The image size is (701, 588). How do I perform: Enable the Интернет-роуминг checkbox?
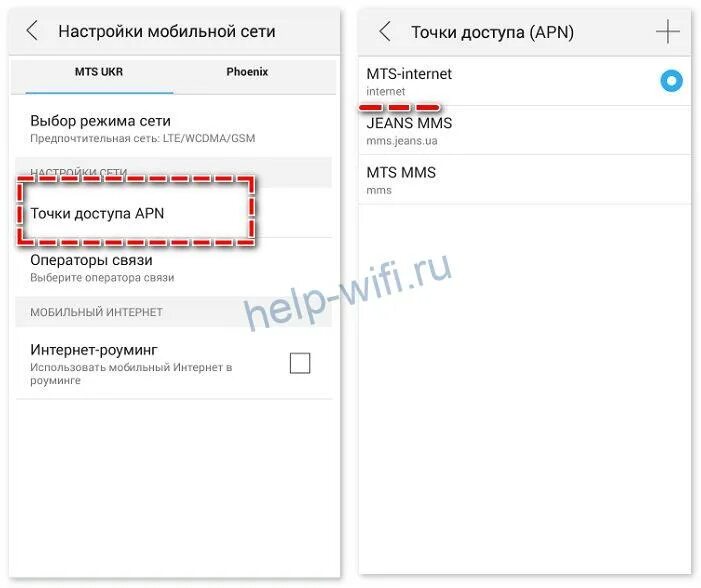click(x=300, y=363)
